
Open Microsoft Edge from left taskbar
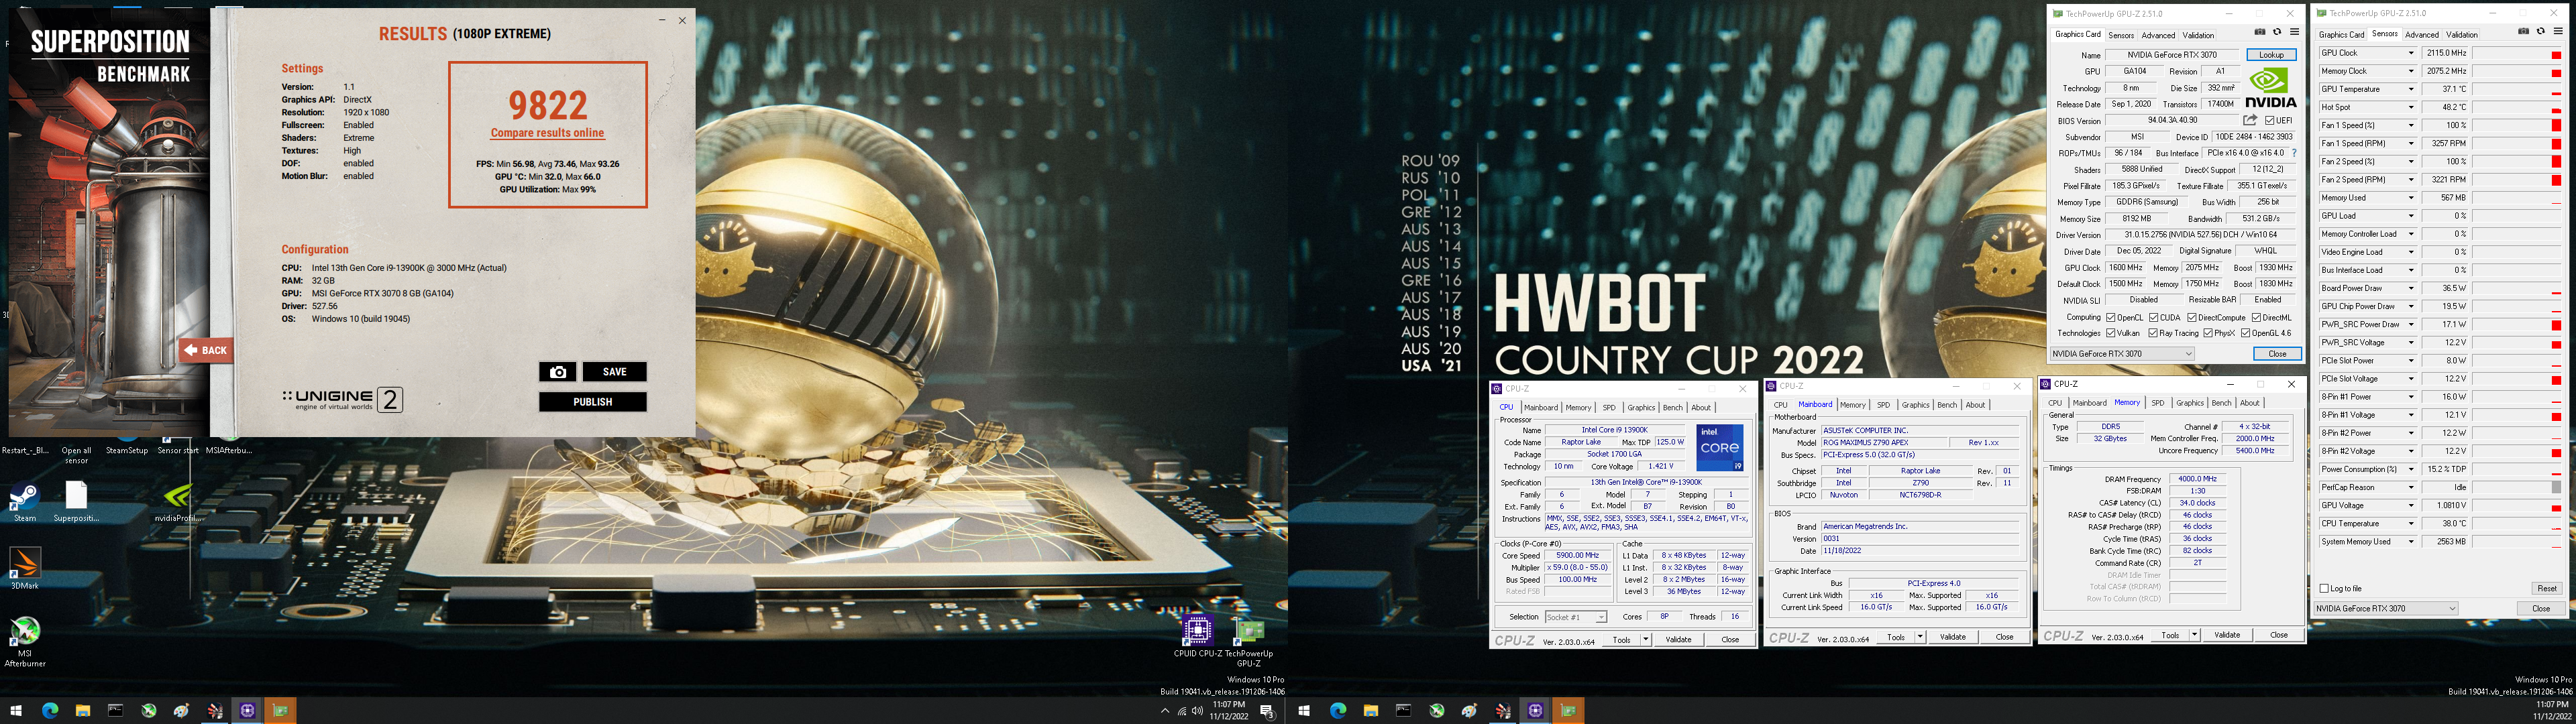pyautogui.click(x=50, y=711)
